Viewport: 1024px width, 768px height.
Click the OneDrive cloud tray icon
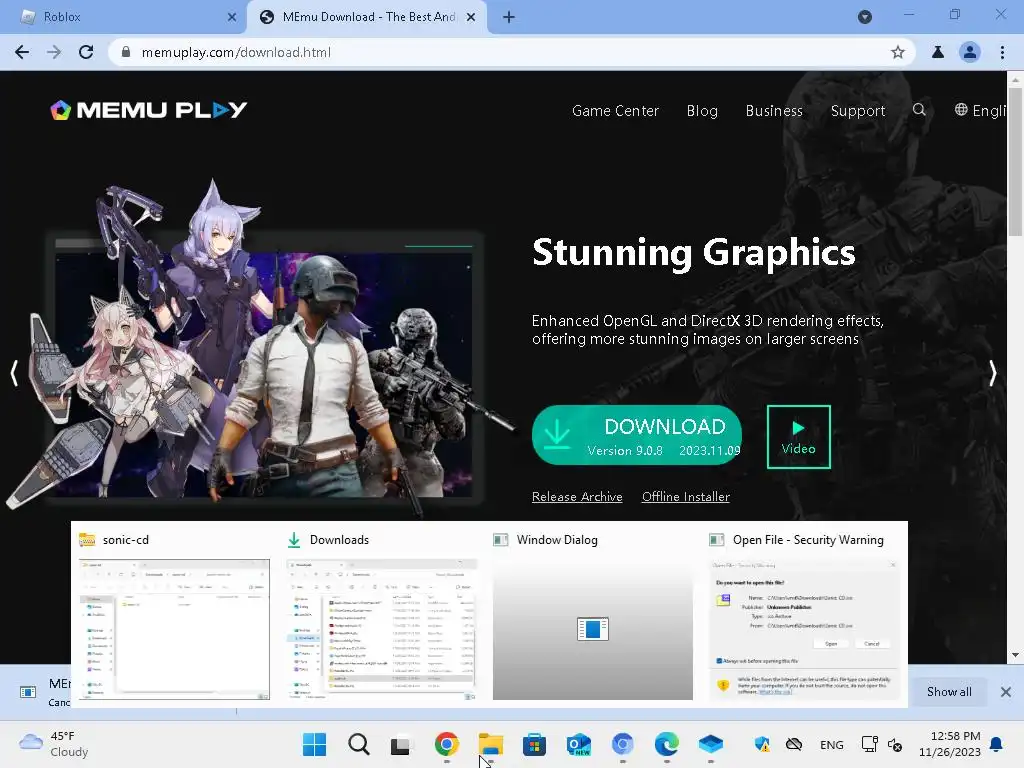(793, 744)
